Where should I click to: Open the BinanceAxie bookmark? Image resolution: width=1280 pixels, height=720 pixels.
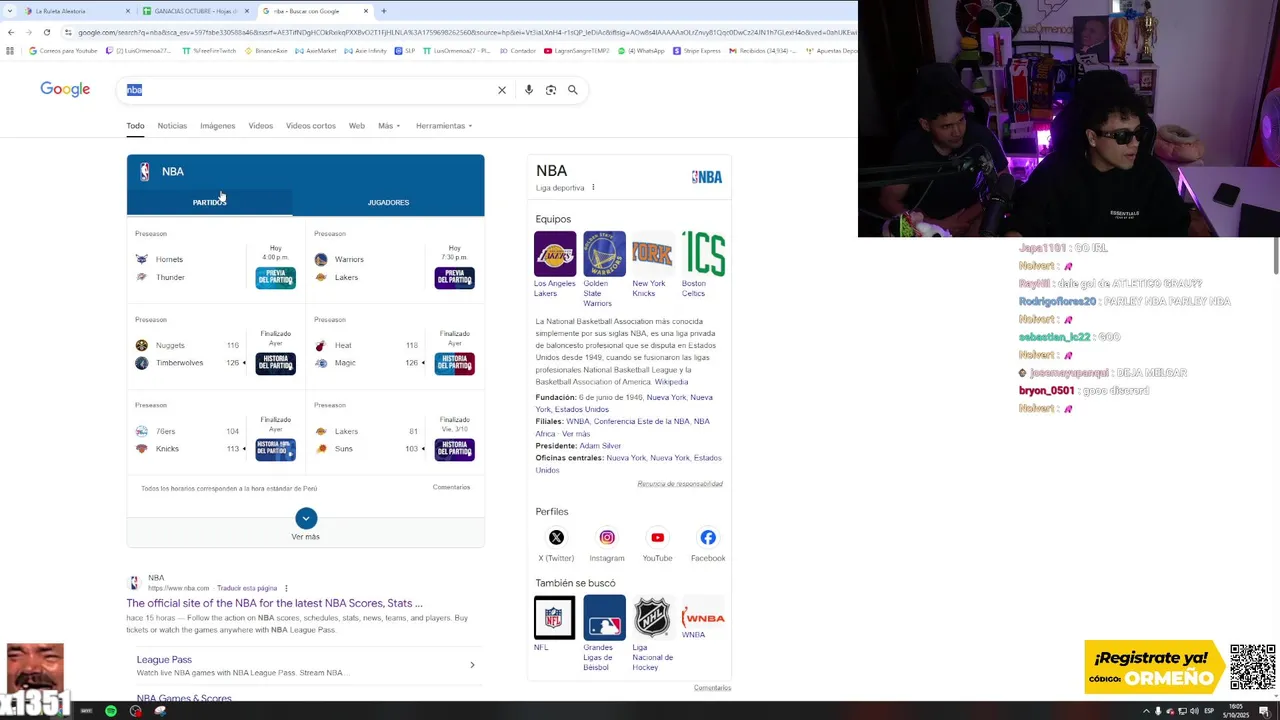pyautogui.click(x=265, y=51)
